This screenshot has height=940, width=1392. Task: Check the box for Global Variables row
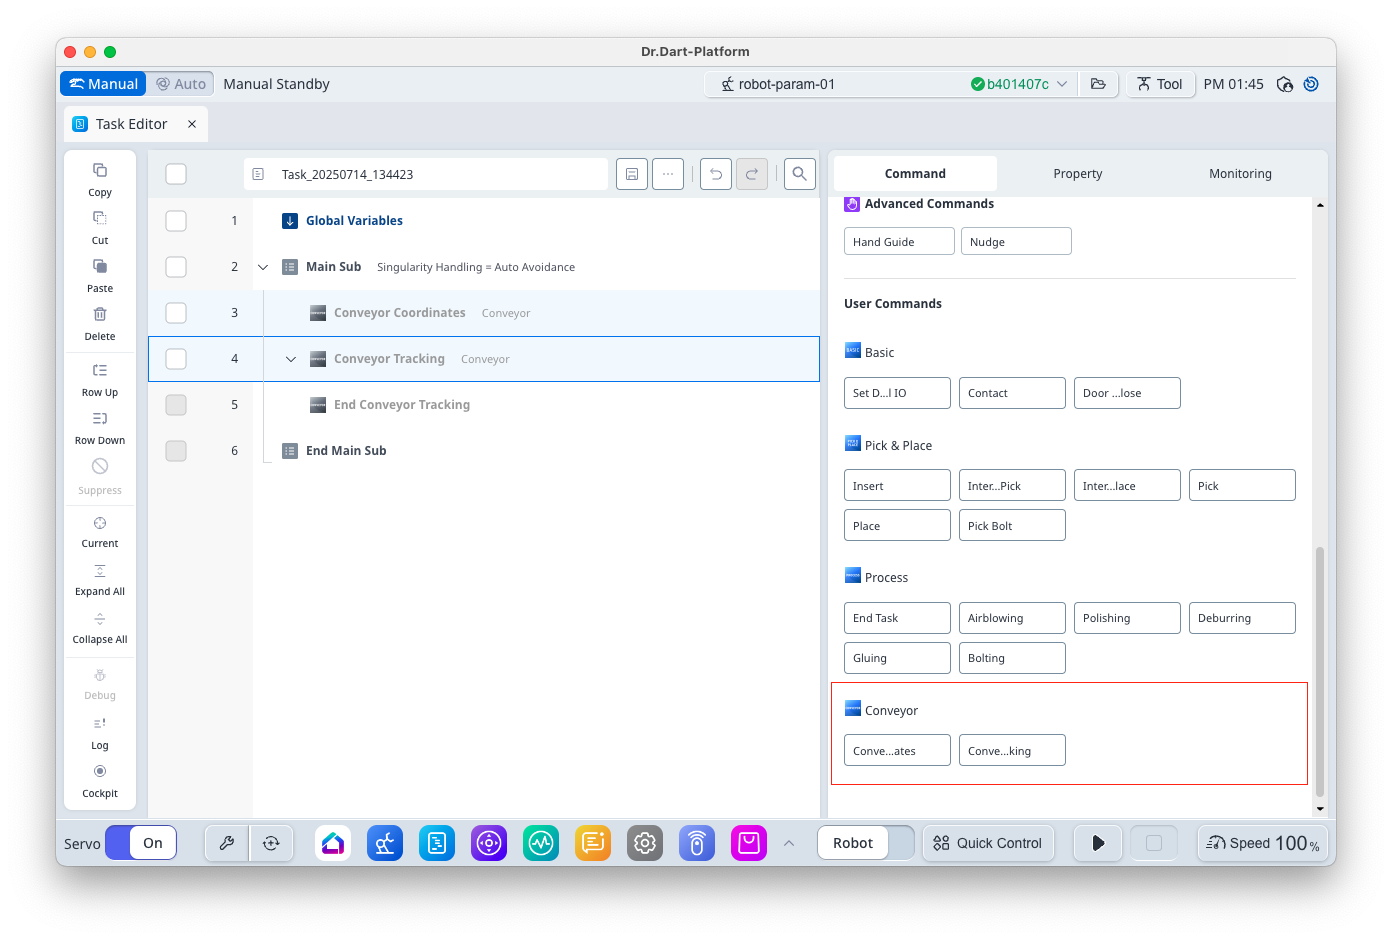coord(176,221)
